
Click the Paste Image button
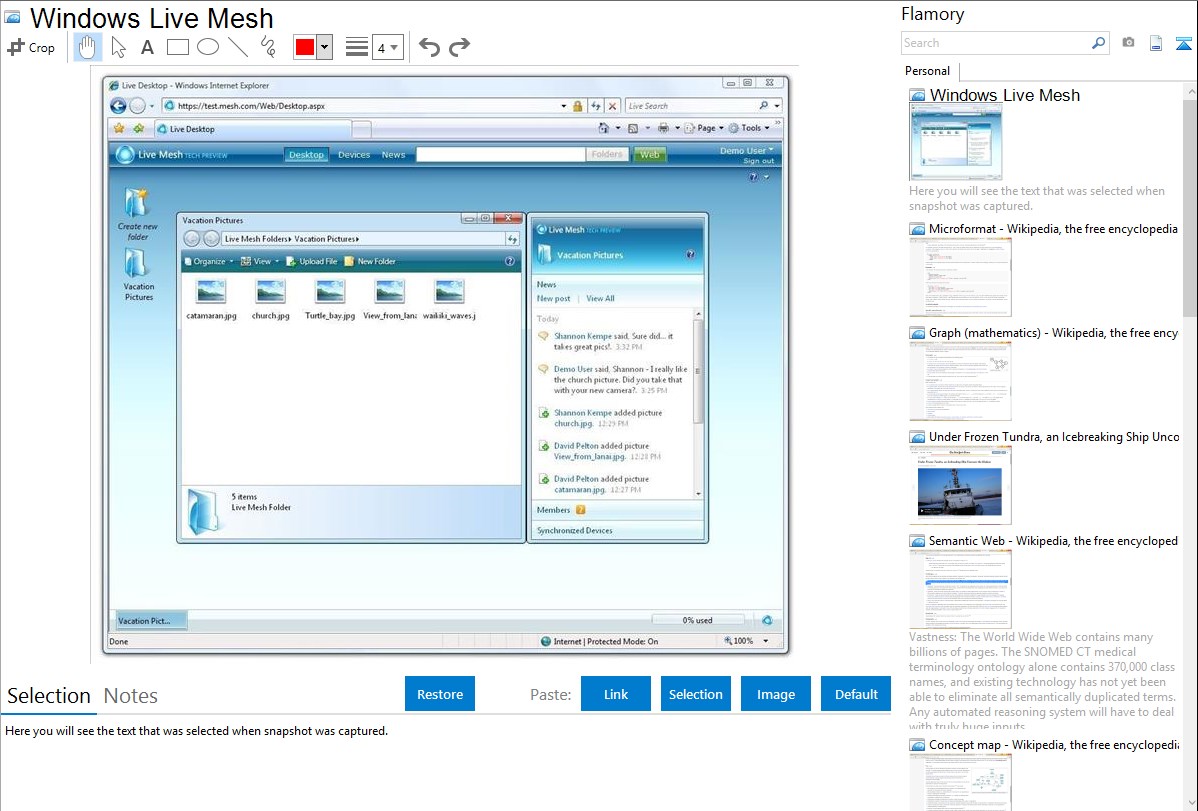[x=775, y=694]
